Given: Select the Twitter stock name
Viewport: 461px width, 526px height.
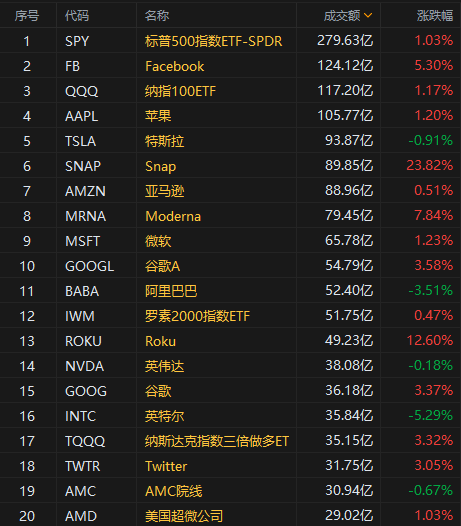Looking at the screenshot, I should coord(166,466).
